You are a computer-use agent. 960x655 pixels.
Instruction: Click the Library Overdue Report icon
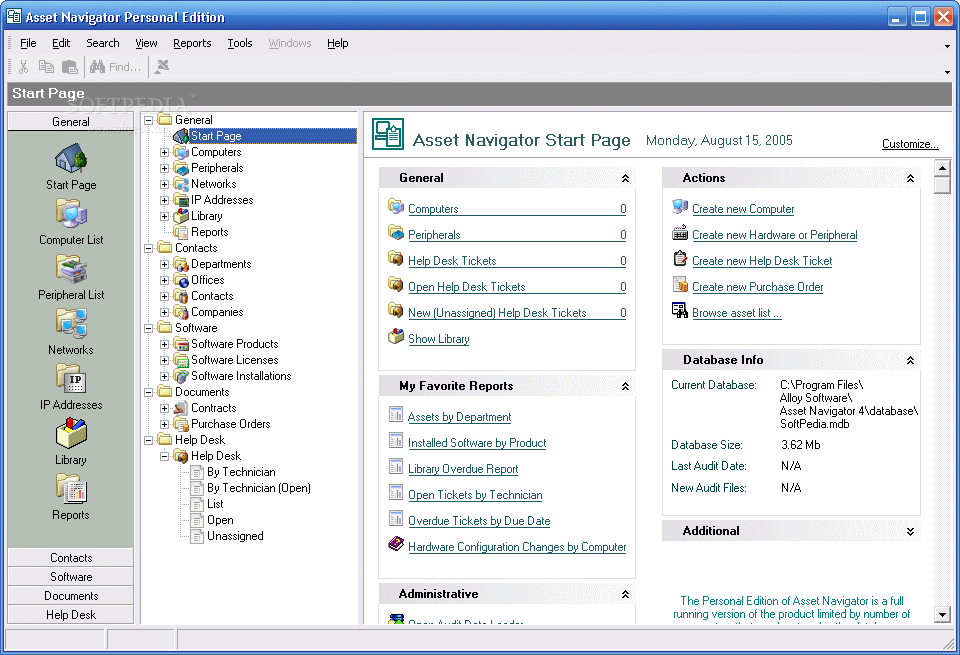coord(396,467)
